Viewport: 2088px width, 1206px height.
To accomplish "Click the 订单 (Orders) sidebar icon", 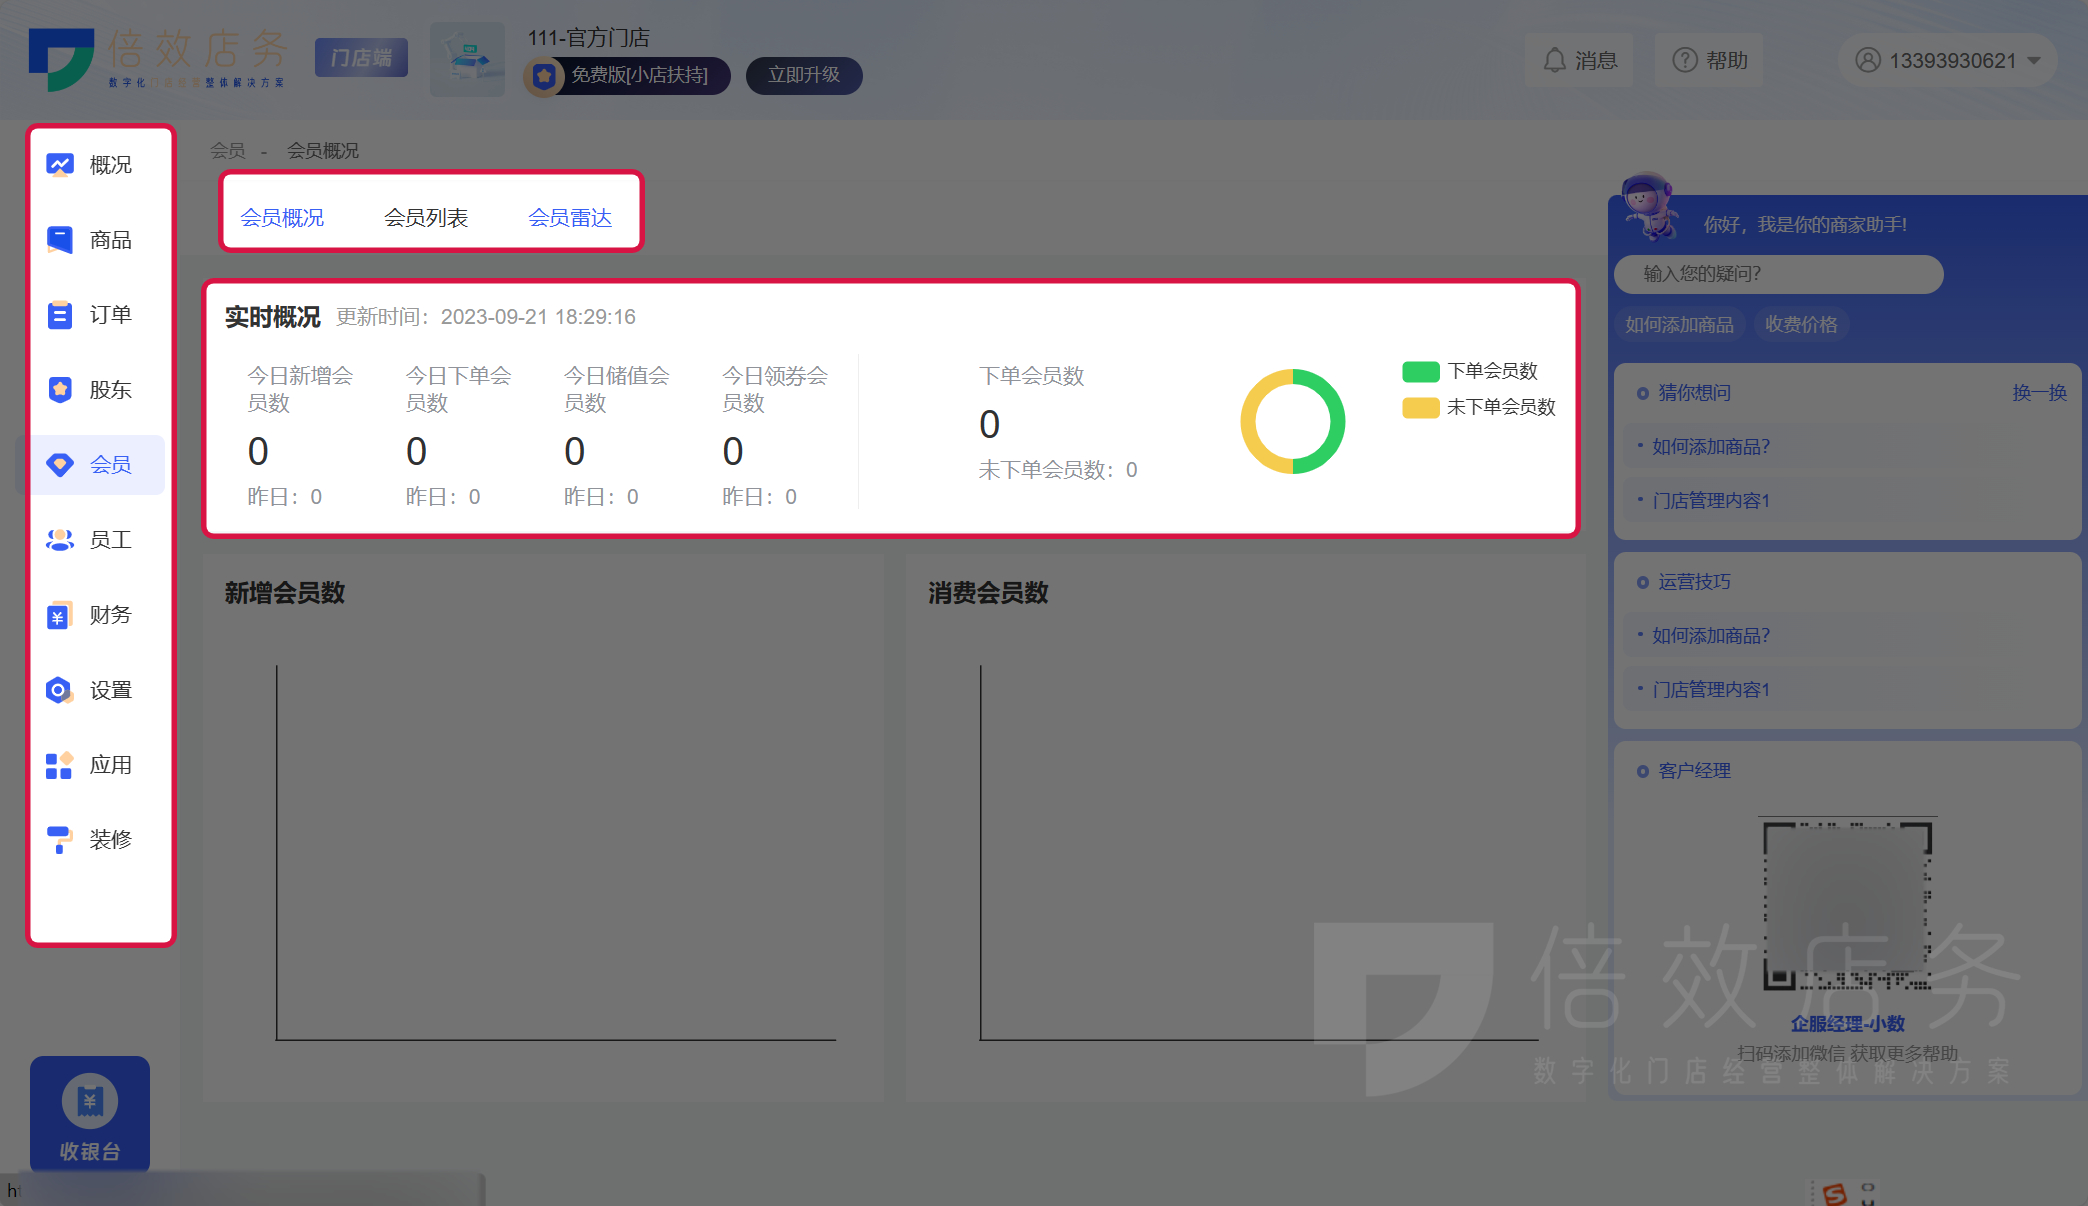I will 93,313.
